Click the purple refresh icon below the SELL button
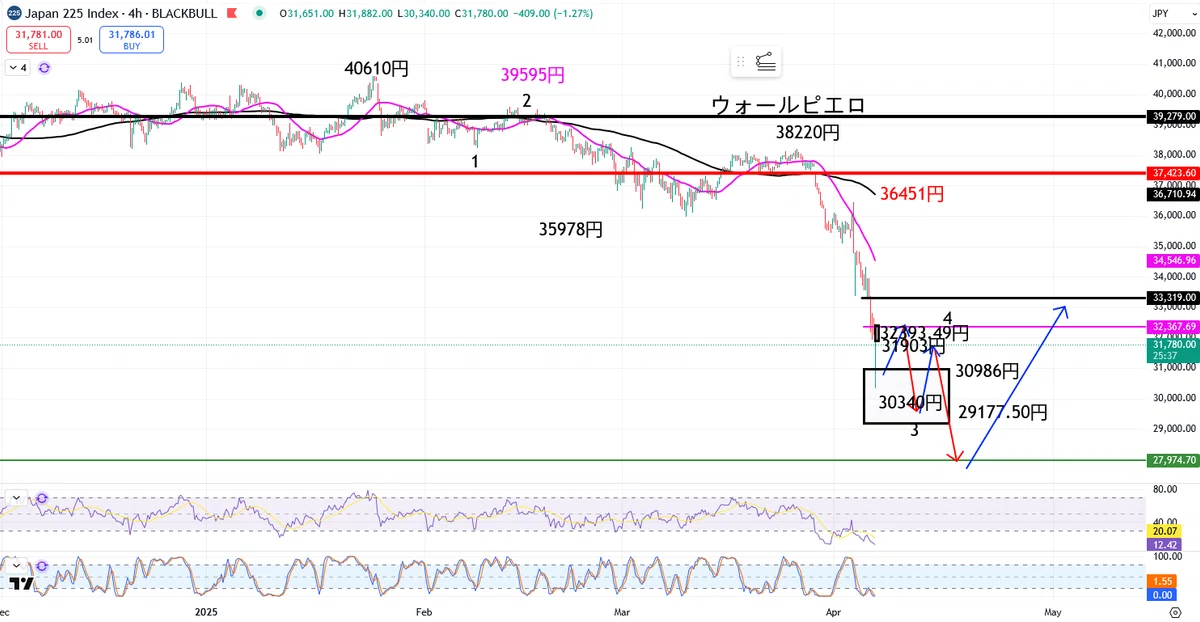Viewport: 1200px width, 622px height. click(x=44, y=68)
